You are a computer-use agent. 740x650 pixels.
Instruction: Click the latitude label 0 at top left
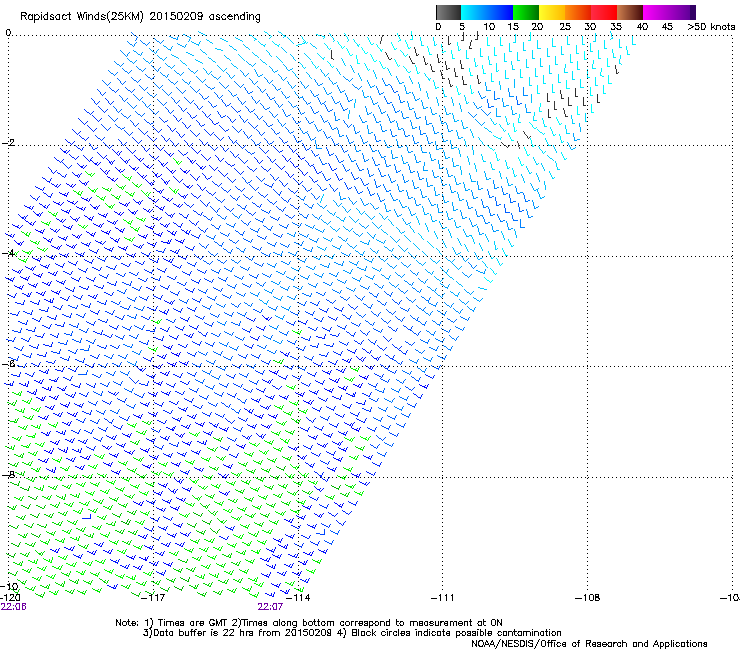click(x=8, y=33)
